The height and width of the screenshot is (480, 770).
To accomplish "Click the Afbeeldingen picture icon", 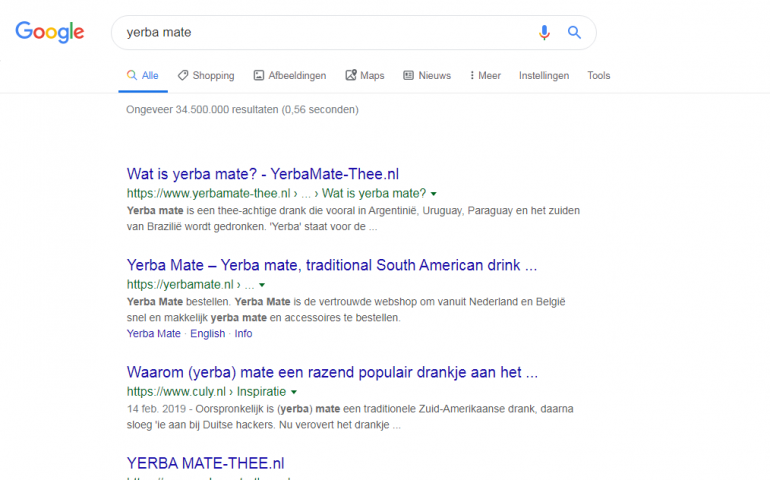I will click(259, 75).
